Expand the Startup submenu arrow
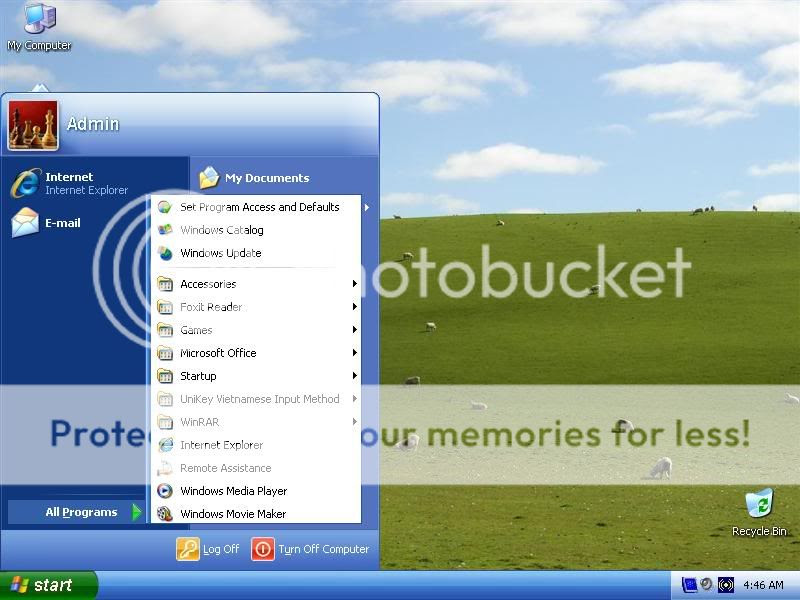This screenshot has width=800, height=600. (x=355, y=376)
